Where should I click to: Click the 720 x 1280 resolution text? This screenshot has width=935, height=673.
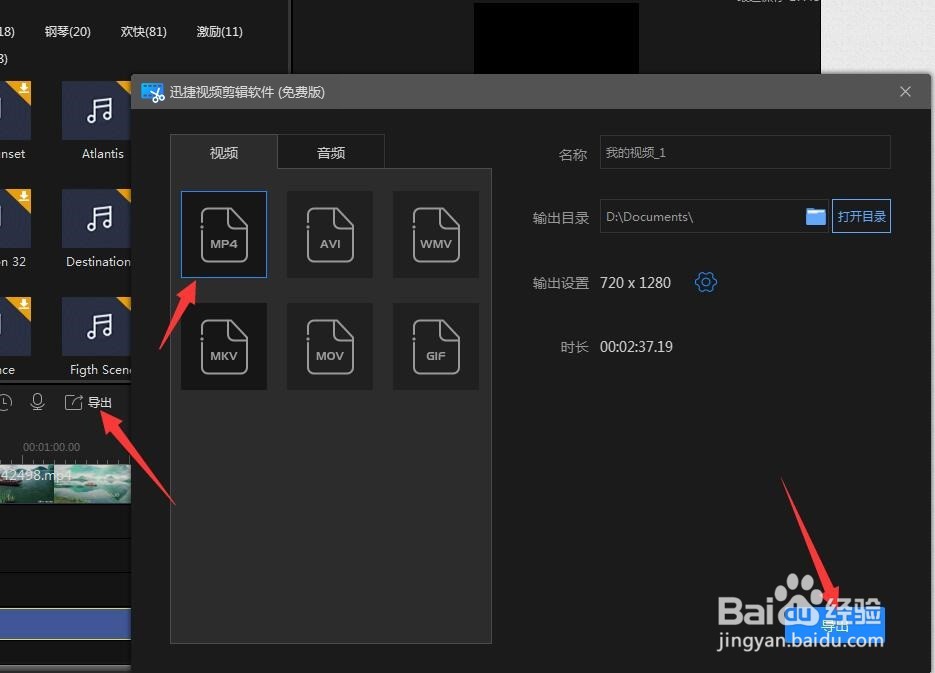[x=635, y=283]
